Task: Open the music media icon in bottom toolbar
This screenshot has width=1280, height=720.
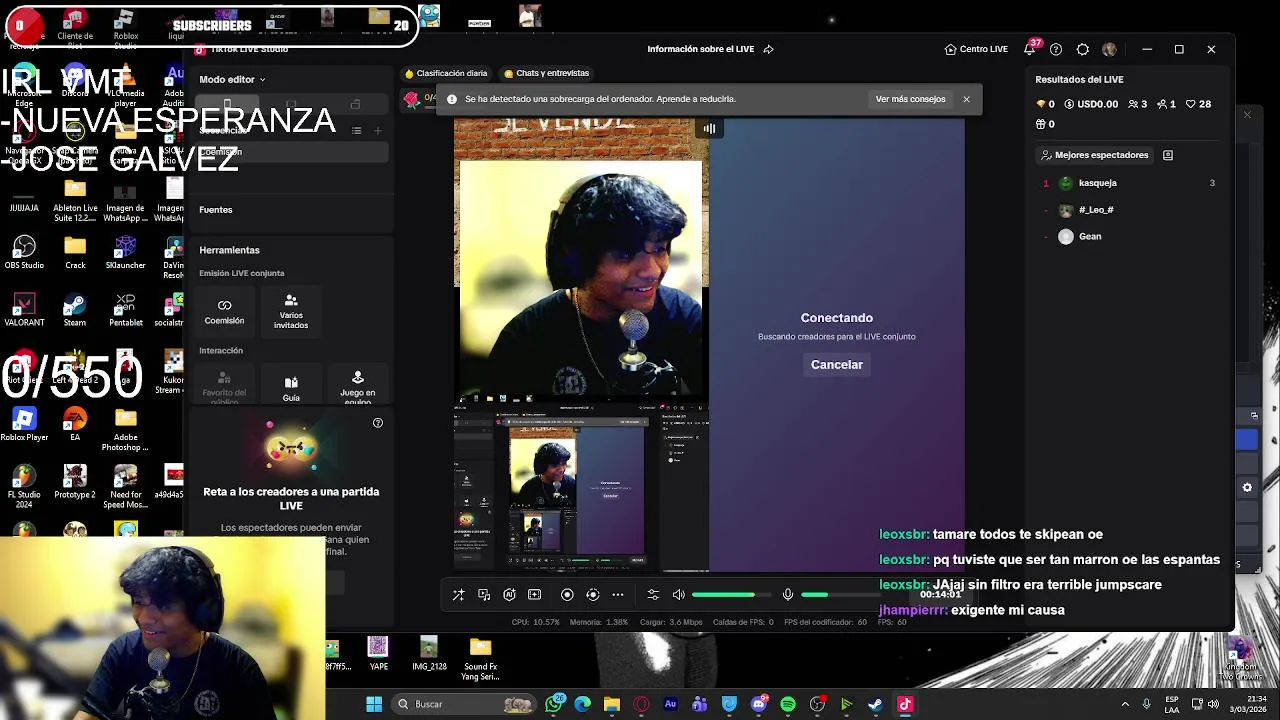Action: pos(484,595)
